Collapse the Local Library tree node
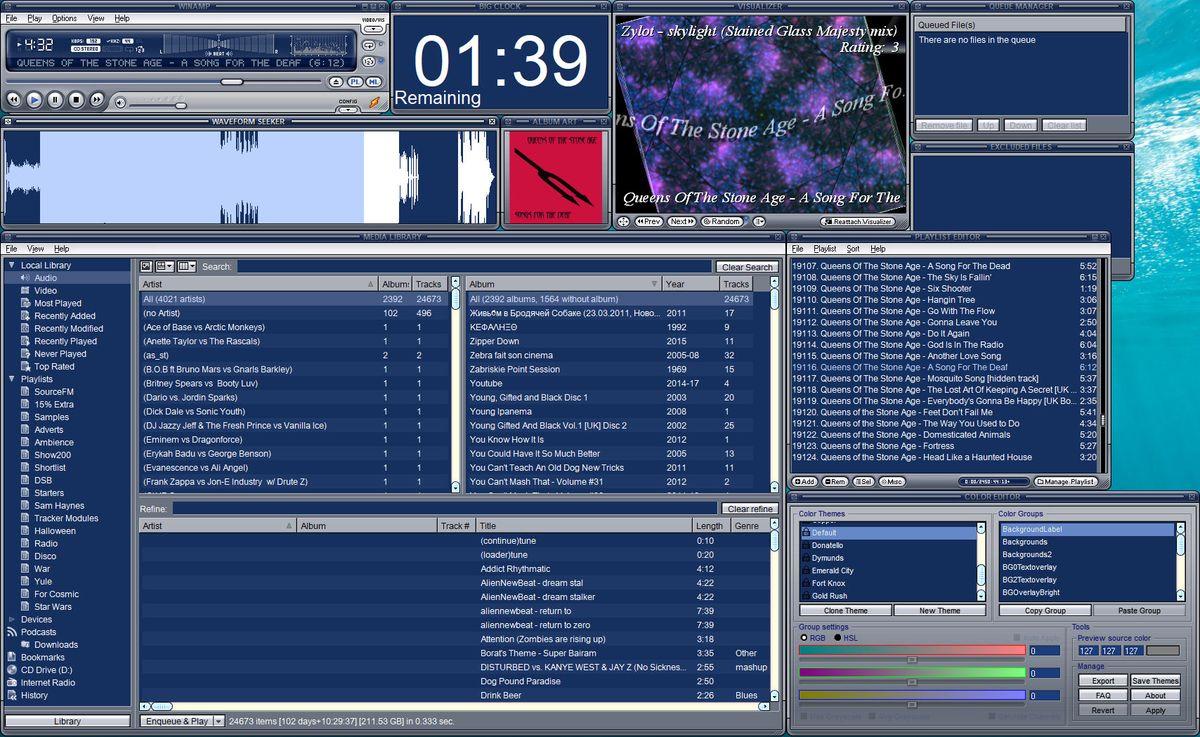The height and width of the screenshot is (737, 1200). (11, 265)
